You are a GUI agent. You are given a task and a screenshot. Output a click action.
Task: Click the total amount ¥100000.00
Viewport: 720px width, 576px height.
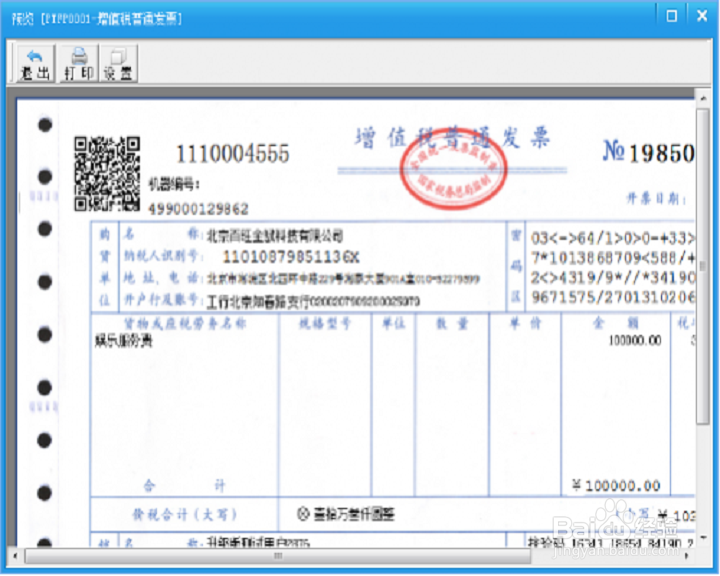coord(616,486)
